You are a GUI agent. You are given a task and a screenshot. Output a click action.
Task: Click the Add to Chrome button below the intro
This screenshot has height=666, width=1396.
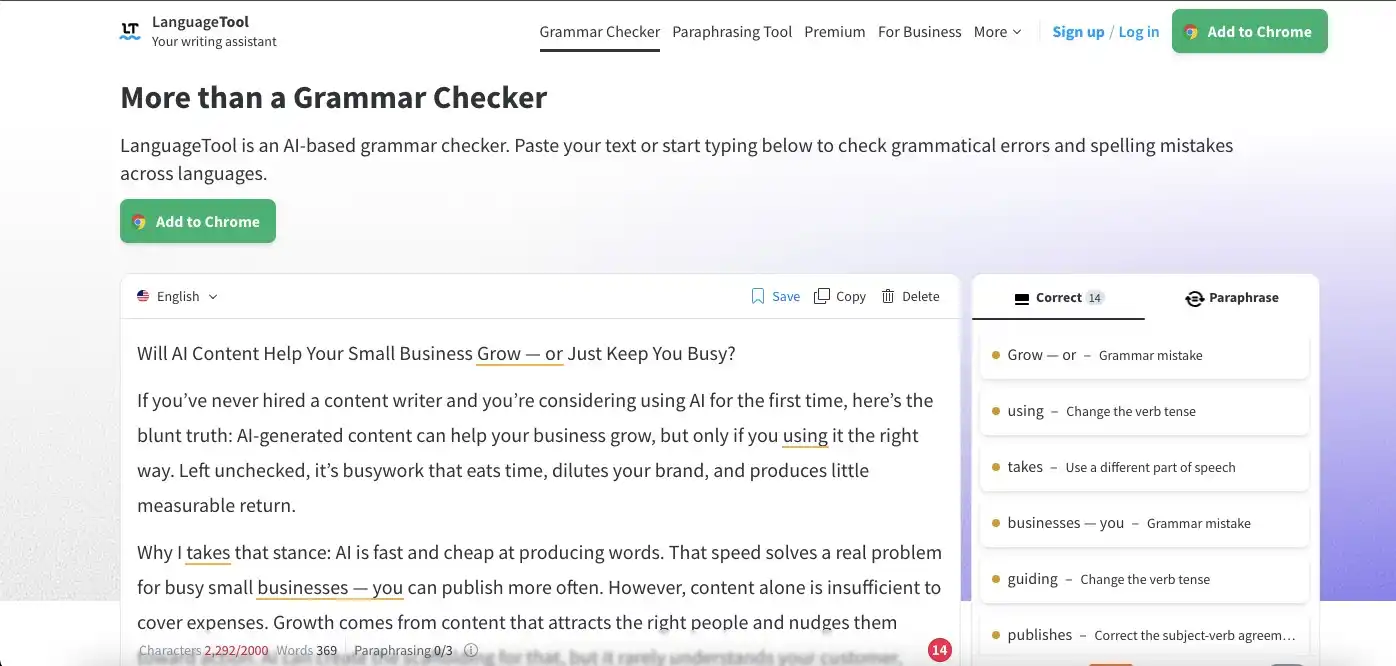coord(198,222)
